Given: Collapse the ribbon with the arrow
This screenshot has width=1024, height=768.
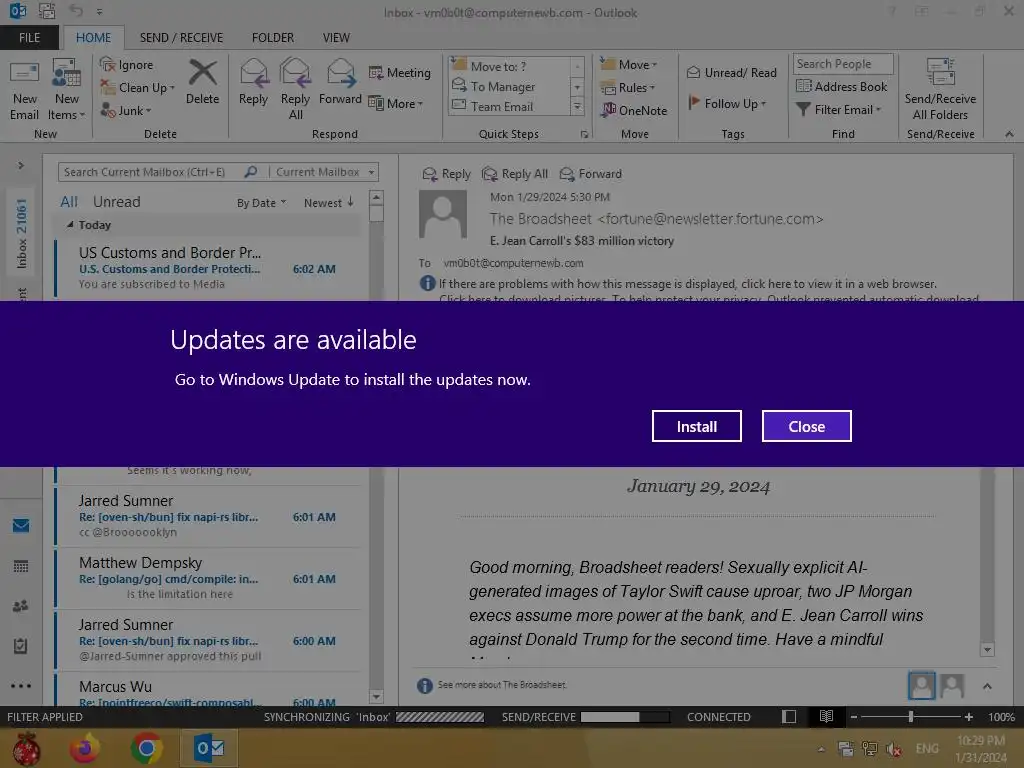Looking at the screenshot, I should (1010, 134).
